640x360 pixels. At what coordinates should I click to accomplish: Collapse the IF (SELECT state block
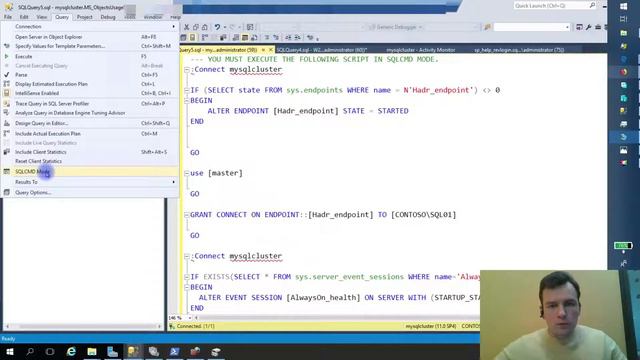pyautogui.click(x=187, y=90)
